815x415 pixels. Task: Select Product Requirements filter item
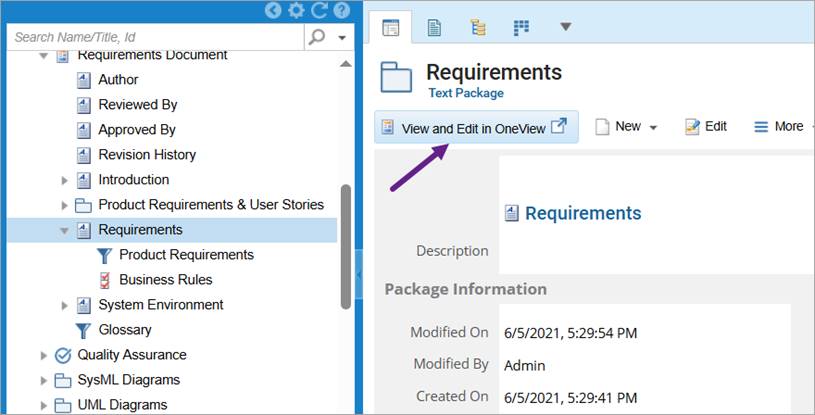tap(186, 255)
